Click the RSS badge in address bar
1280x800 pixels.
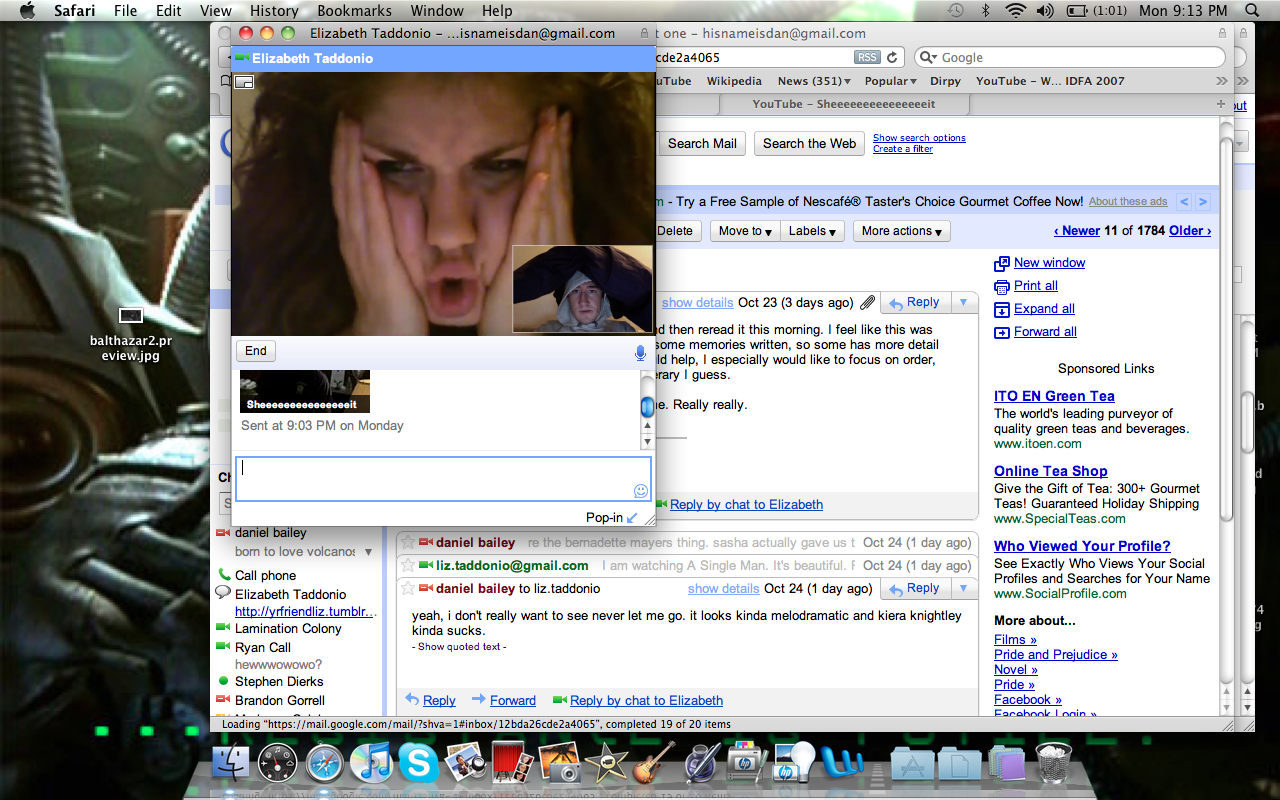click(x=867, y=58)
